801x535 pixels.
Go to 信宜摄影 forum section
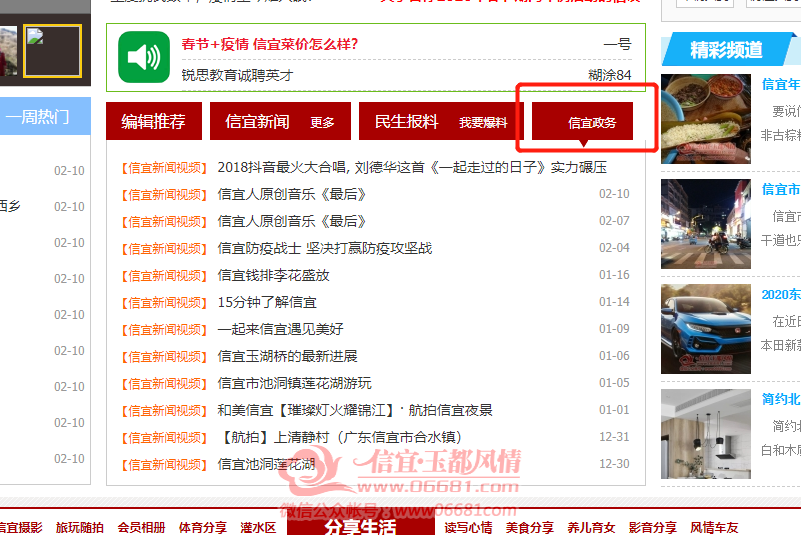click(20, 527)
